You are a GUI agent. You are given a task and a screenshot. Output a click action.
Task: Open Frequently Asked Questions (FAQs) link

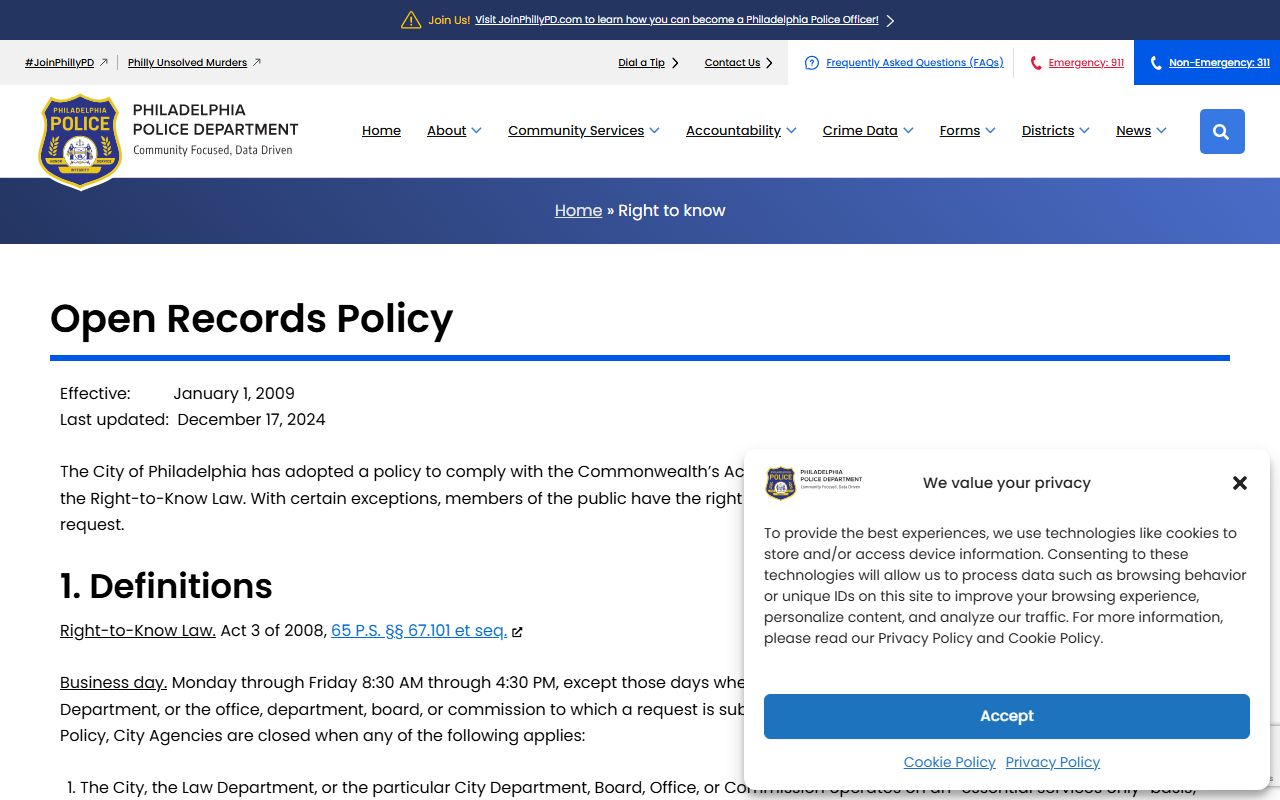pyautogui.click(x=914, y=63)
